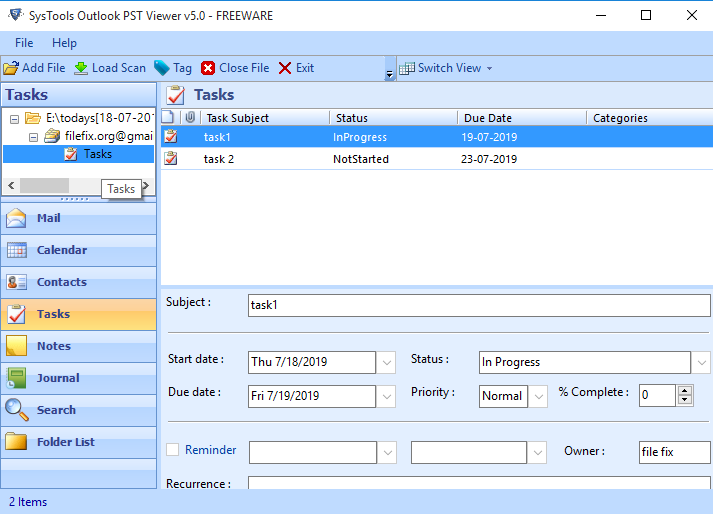This screenshot has height=514, width=713.
Task: Open the Priority dropdown arrow
Action: 538,396
